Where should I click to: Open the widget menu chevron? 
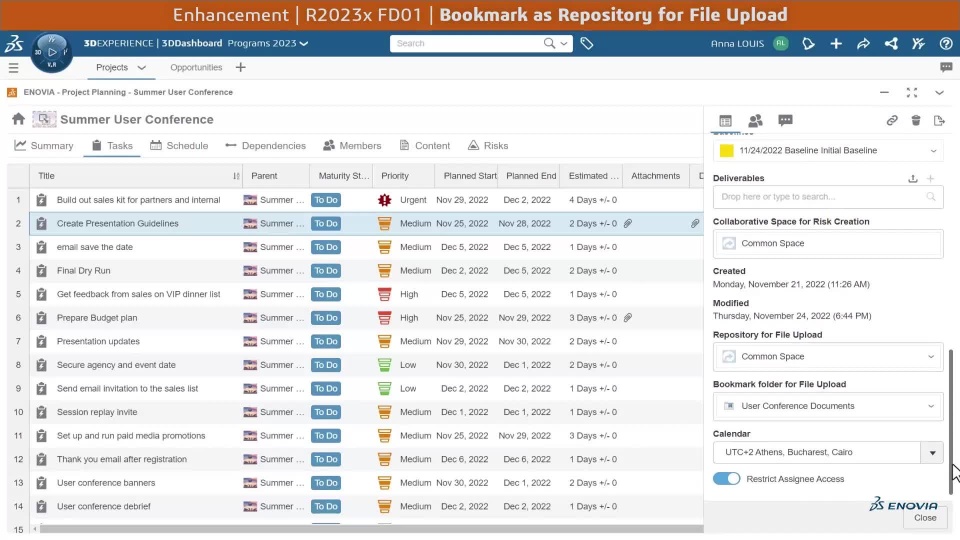click(939, 92)
